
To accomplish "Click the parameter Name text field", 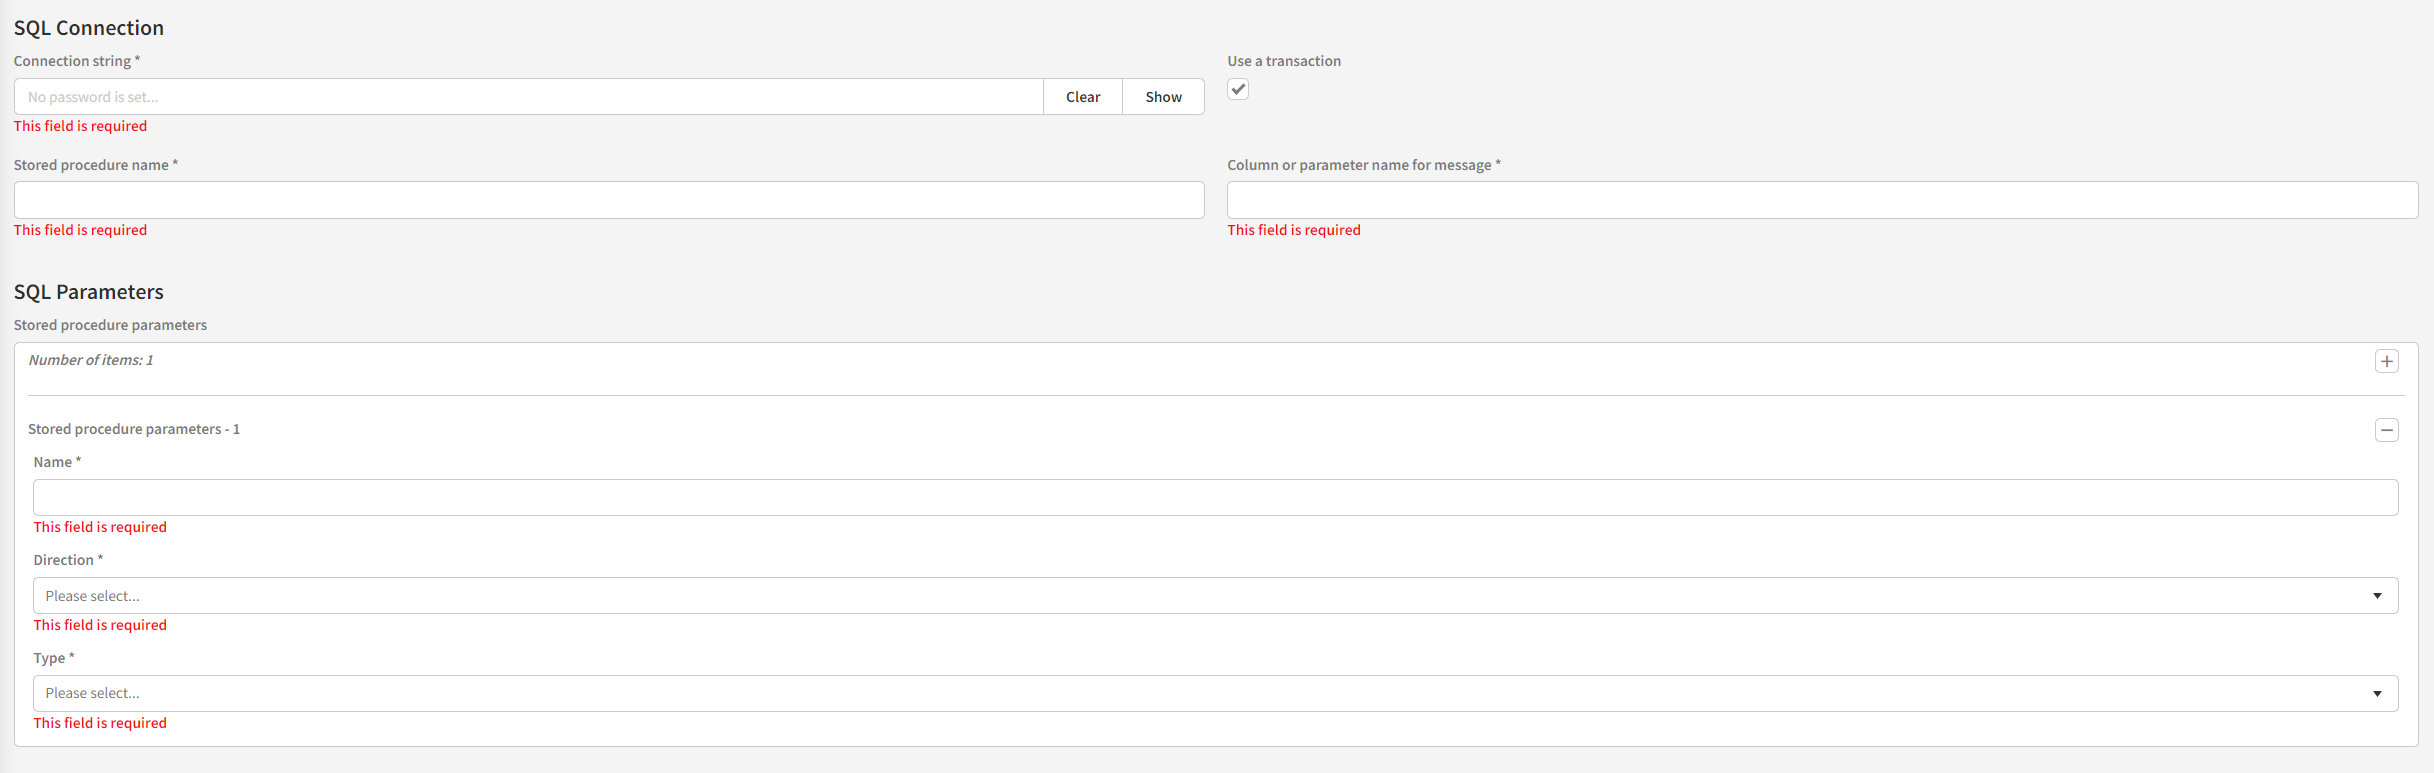I will pos(1215,498).
